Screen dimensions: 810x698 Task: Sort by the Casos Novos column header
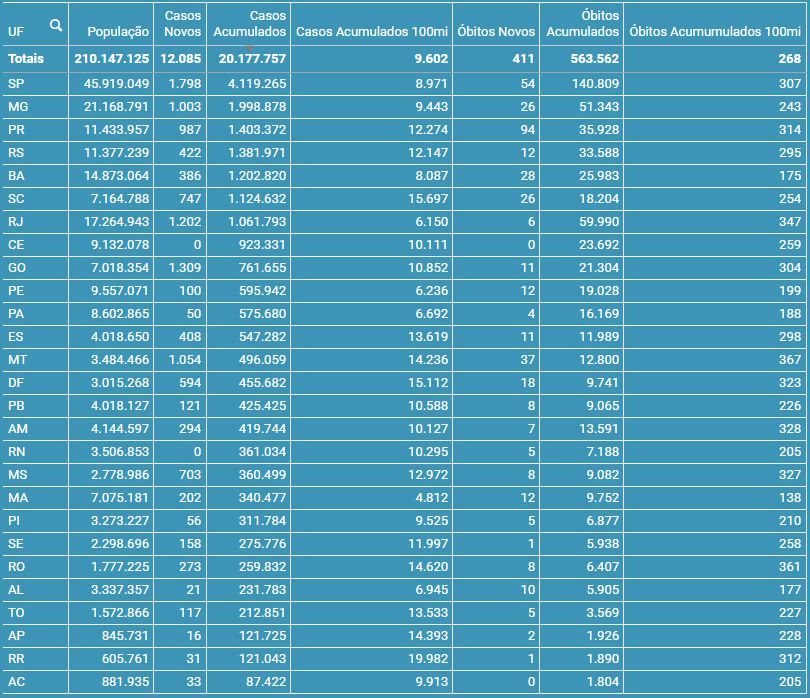181,24
